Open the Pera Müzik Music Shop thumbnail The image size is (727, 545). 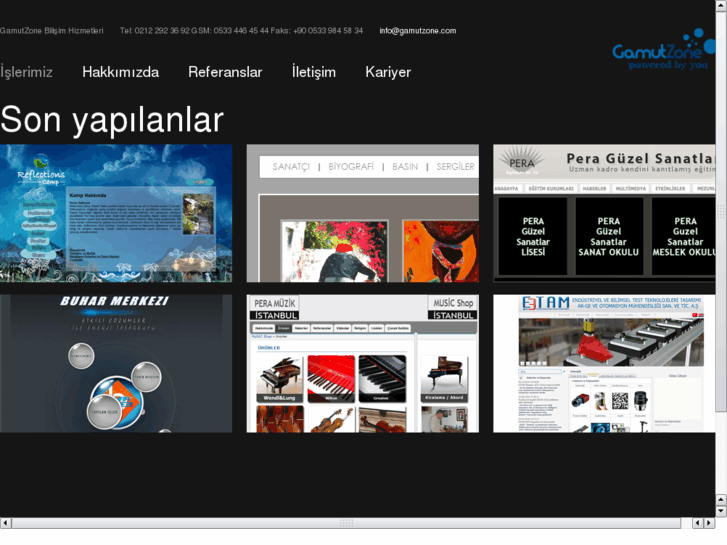[363, 364]
